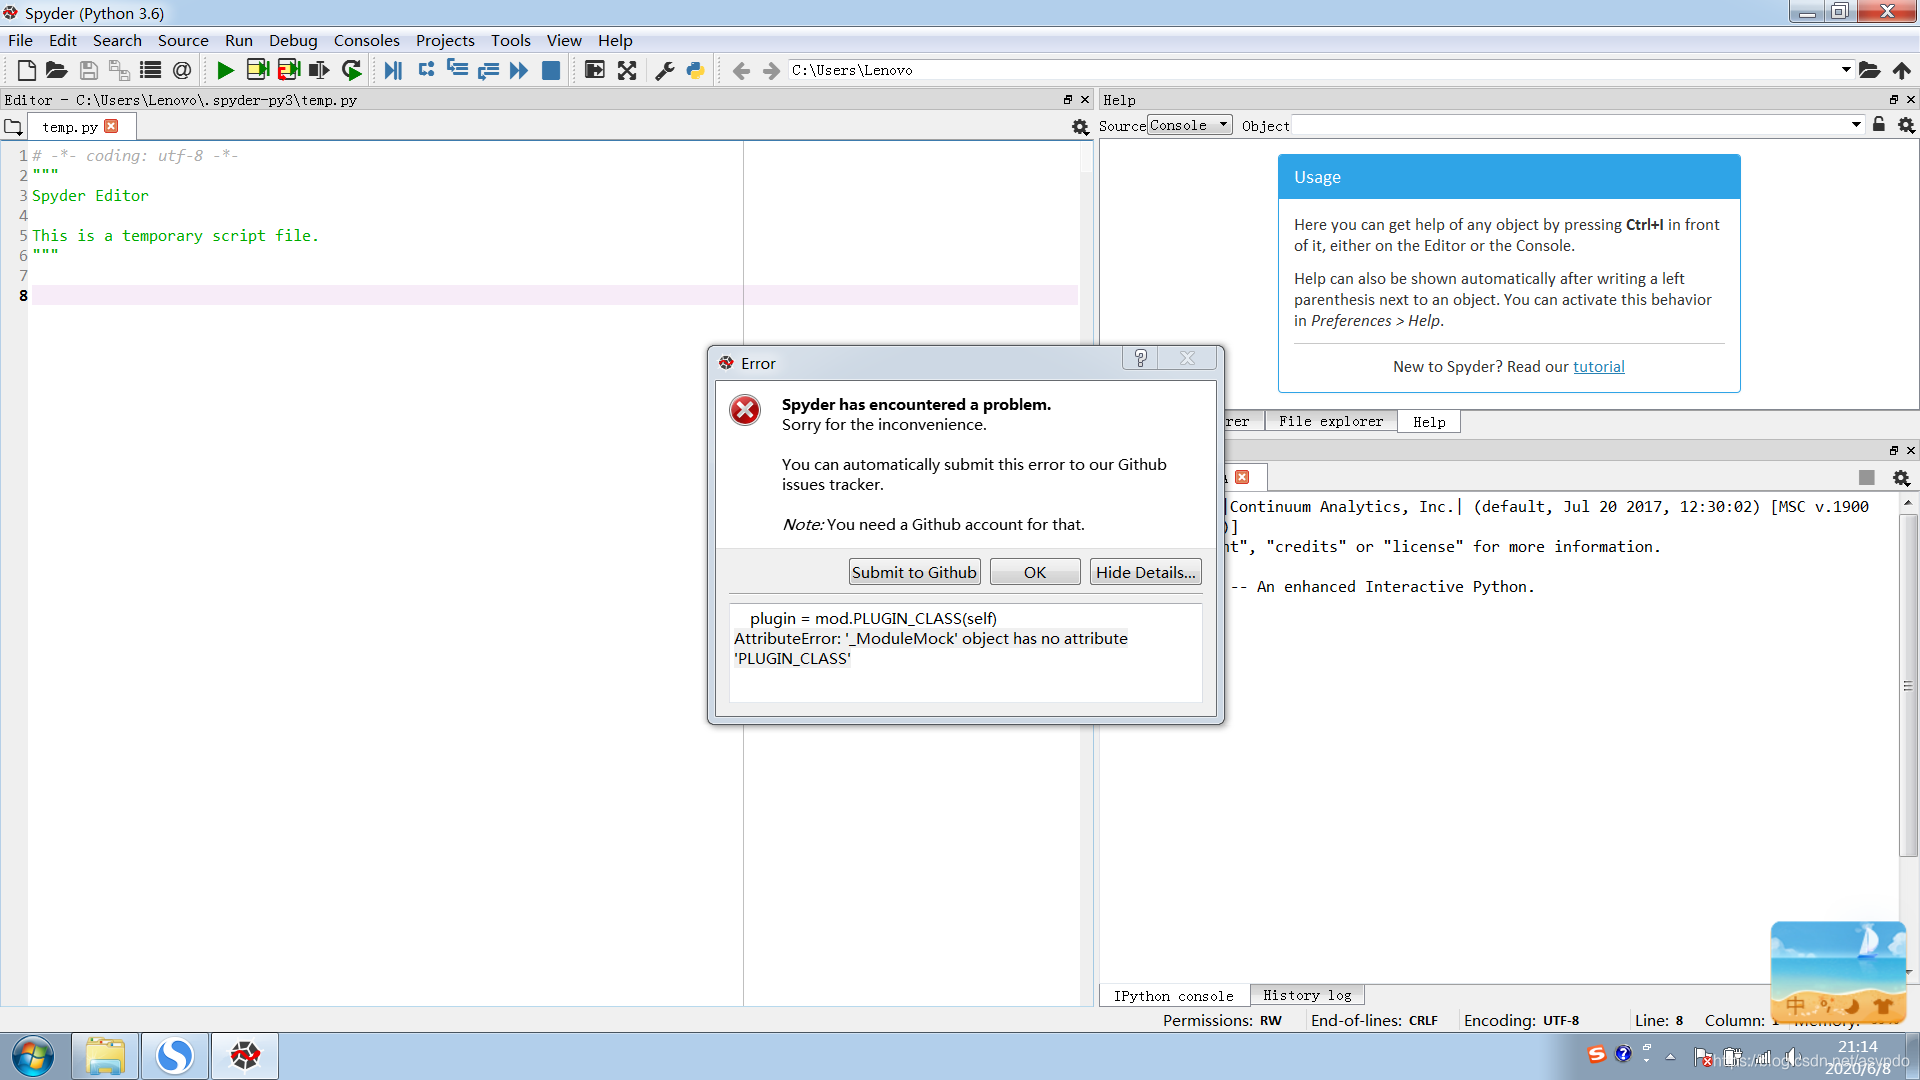Viewport: 1920px width, 1080px height.
Task: Expand the working directory path dropdown
Action: point(1845,70)
